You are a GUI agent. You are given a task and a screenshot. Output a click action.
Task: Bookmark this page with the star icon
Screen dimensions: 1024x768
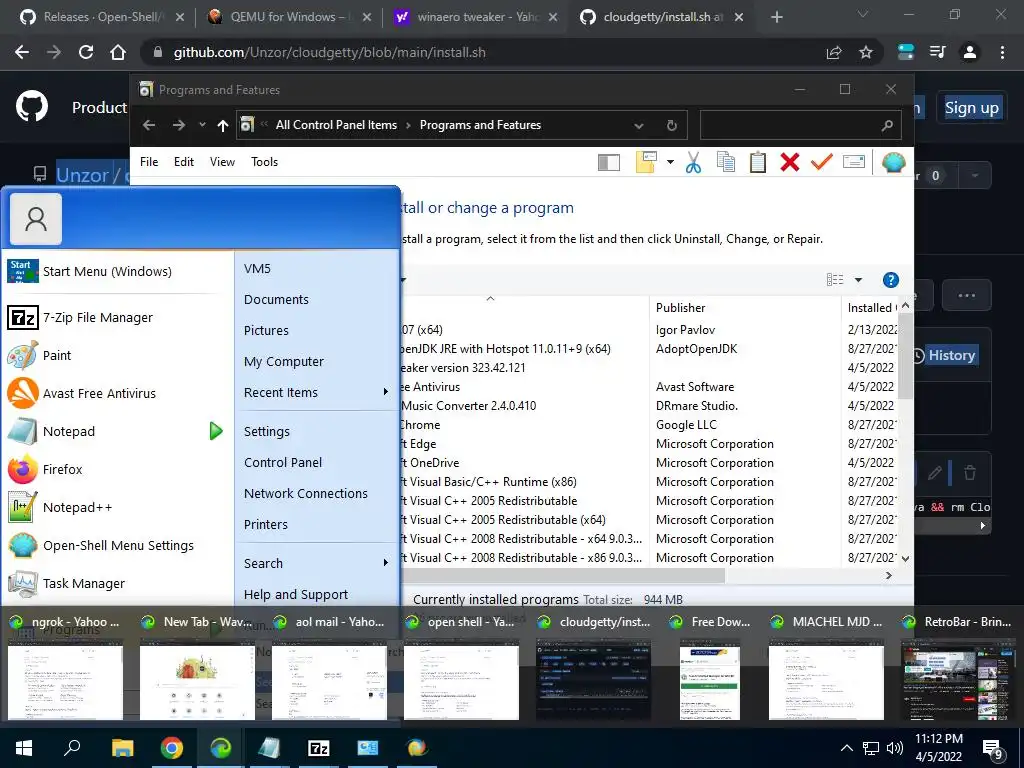pyautogui.click(x=866, y=52)
